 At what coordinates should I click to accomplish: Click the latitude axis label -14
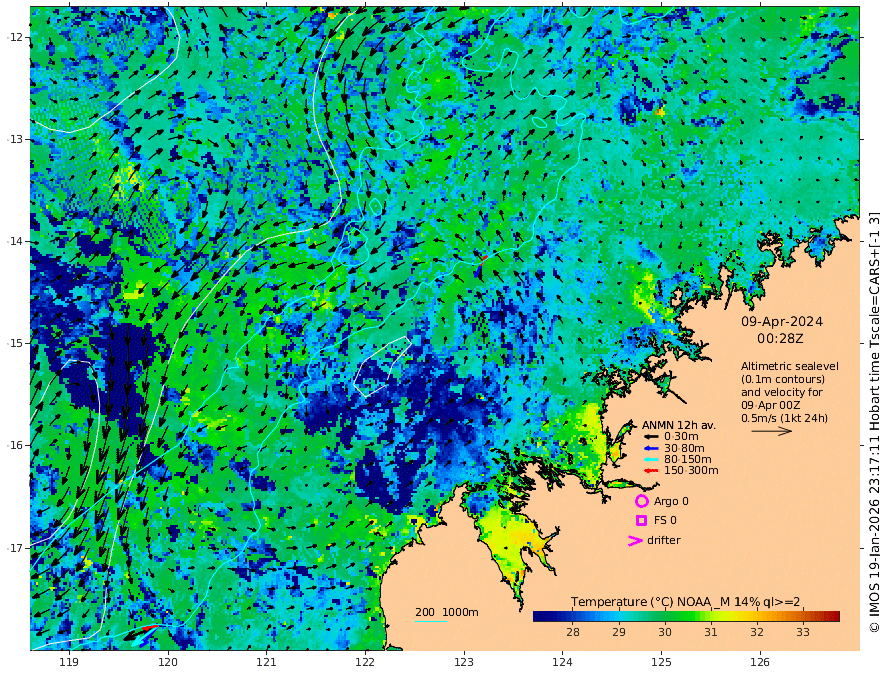[x=15, y=241]
